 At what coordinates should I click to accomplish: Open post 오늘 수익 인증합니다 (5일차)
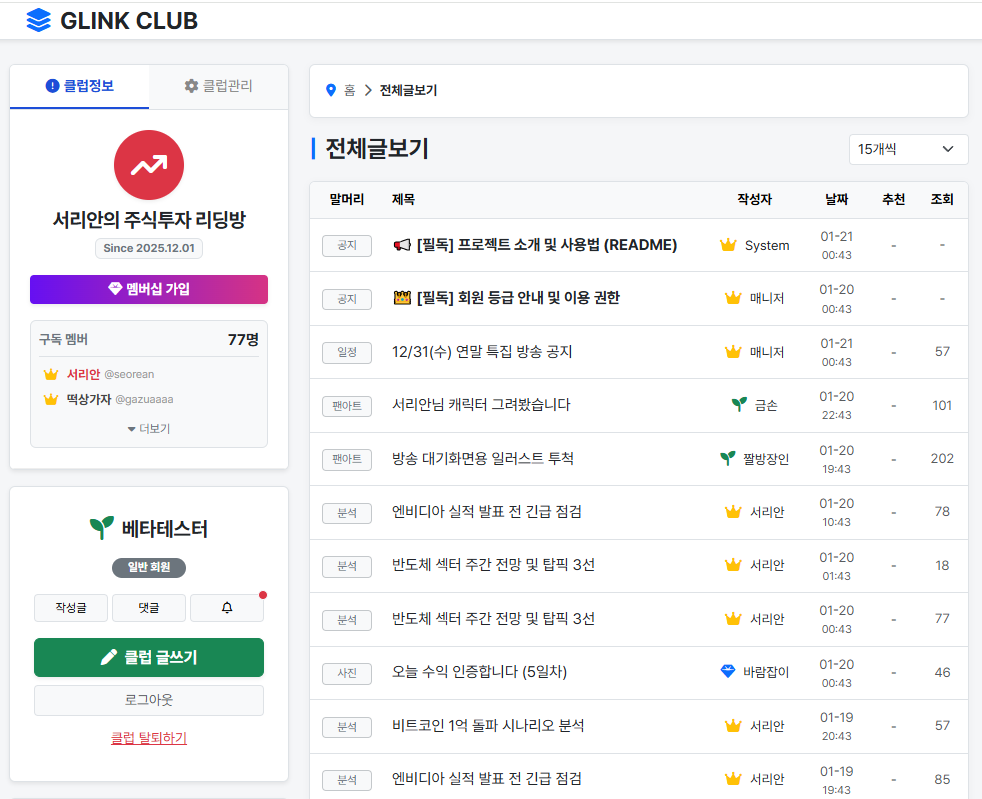pos(479,672)
